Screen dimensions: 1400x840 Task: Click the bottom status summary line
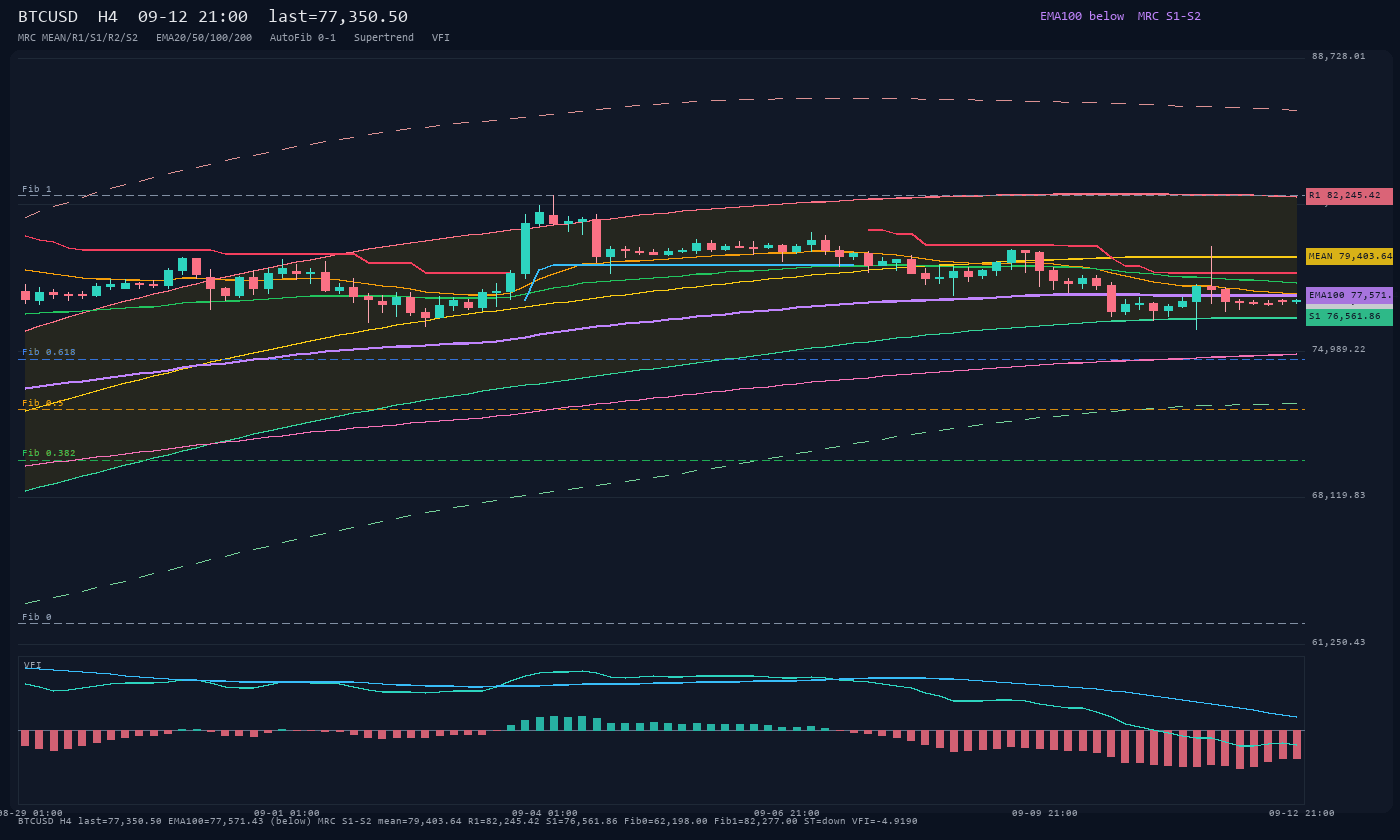[468, 821]
